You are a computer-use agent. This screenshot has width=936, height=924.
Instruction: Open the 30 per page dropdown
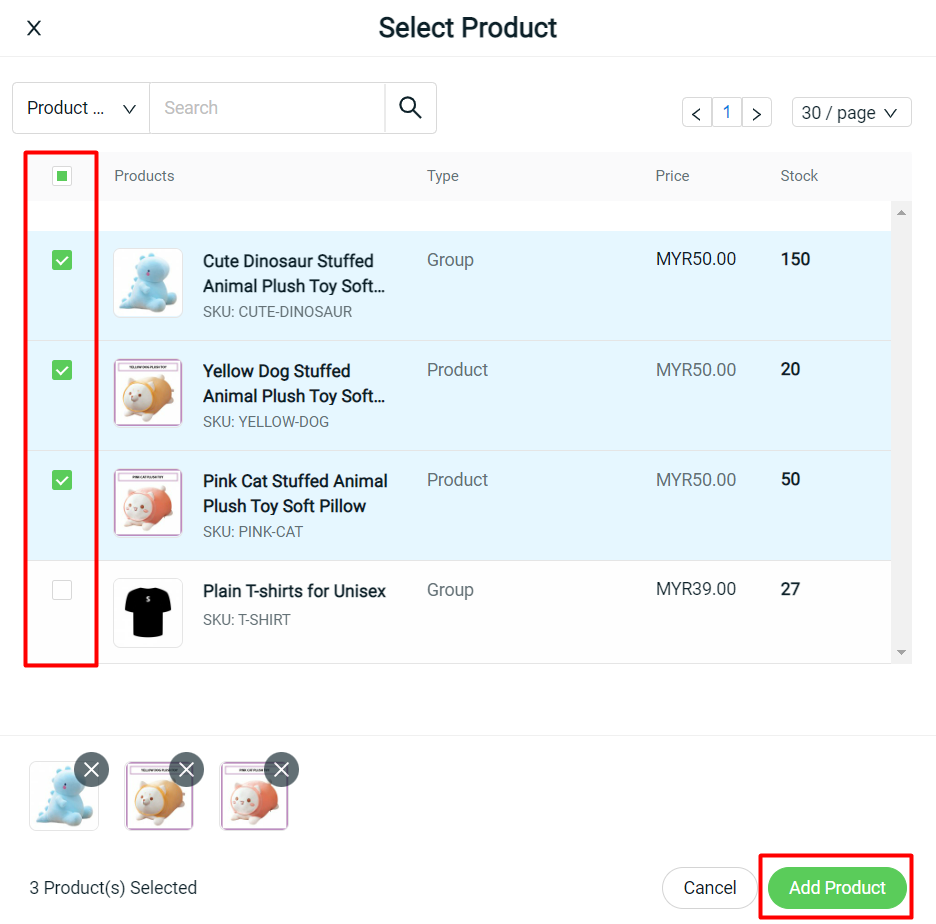851,112
